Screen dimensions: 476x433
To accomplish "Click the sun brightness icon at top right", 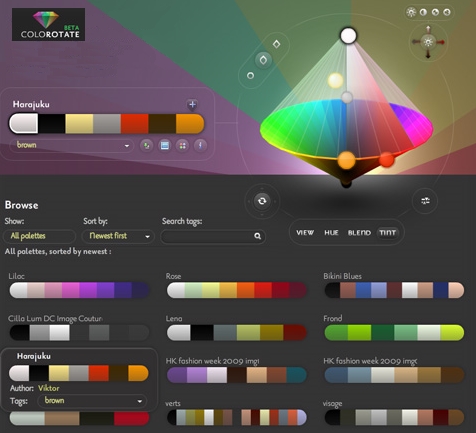I will (411, 13).
